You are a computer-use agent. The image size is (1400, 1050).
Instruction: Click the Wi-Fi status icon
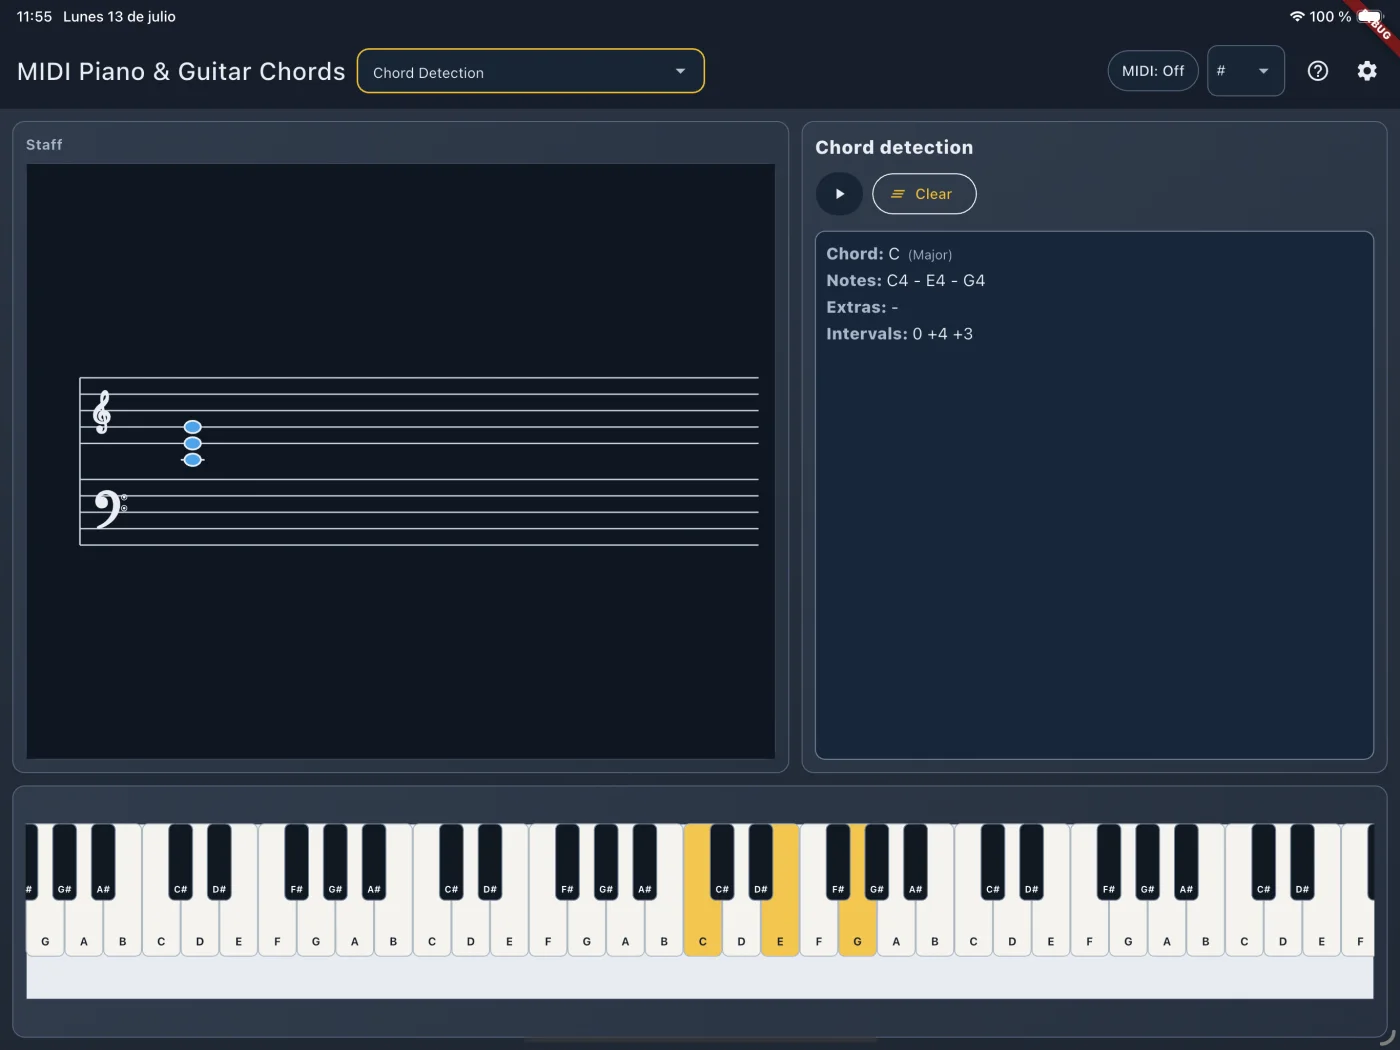(x=1297, y=16)
